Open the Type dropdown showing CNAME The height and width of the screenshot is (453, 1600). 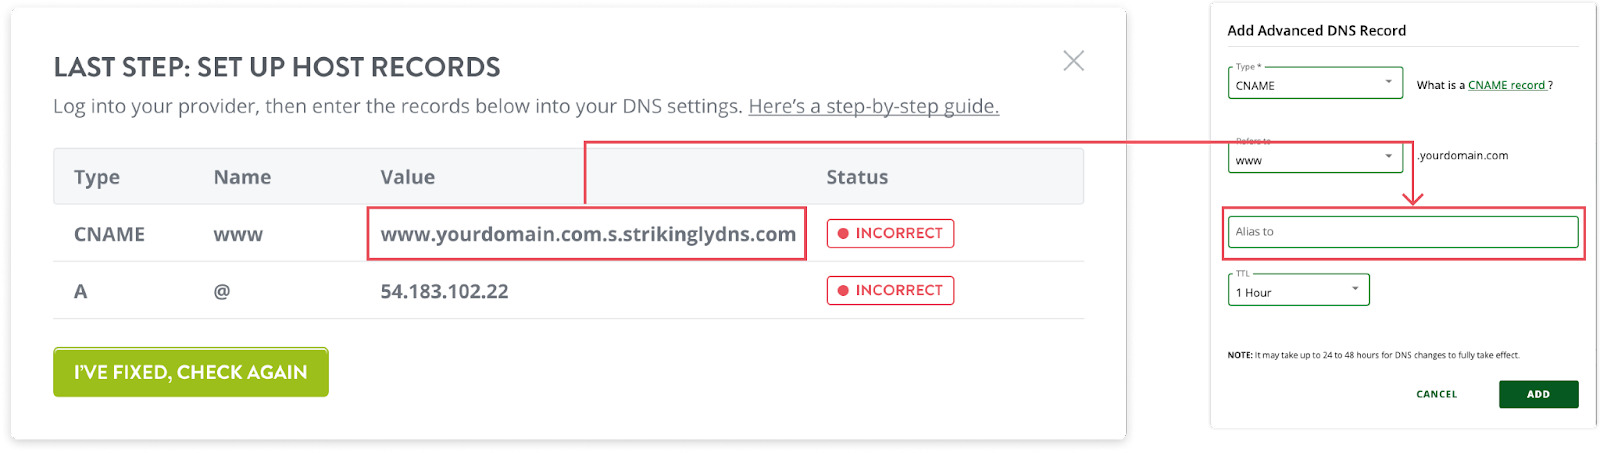(x=1315, y=83)
